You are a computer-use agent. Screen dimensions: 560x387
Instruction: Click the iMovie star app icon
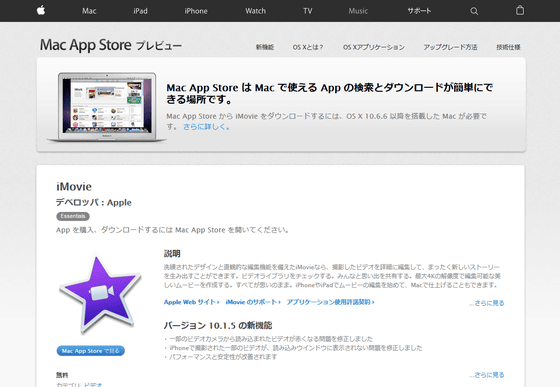click(100, 295)
